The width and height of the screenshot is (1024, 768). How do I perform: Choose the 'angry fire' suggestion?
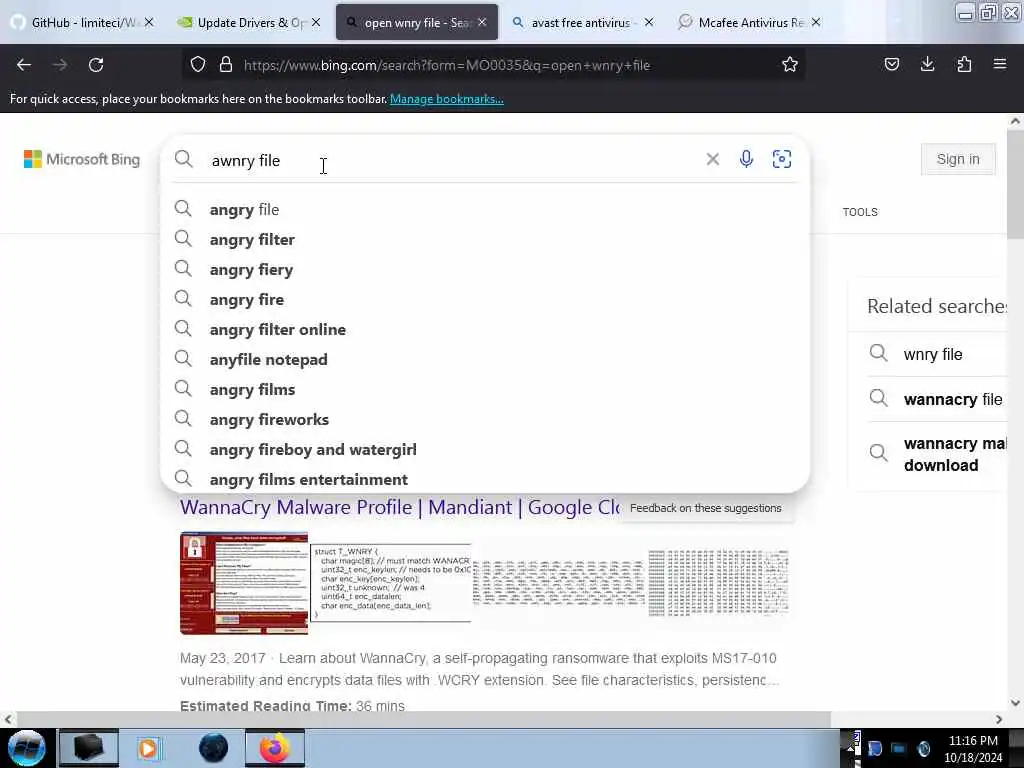(x=485, y=300)
